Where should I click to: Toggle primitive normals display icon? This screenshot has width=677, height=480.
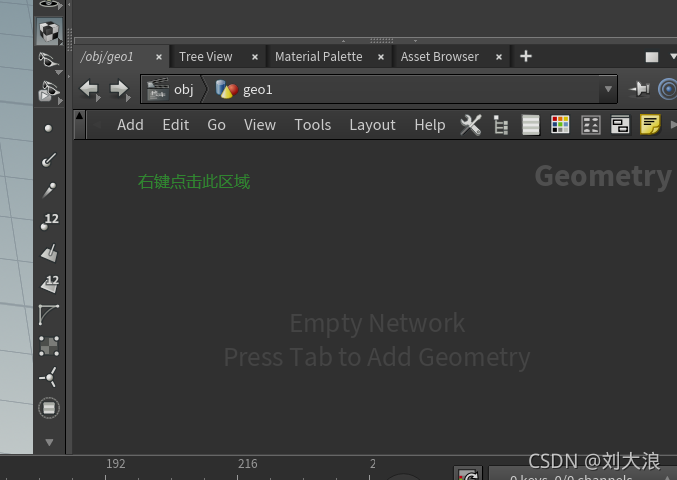point(49,253)
